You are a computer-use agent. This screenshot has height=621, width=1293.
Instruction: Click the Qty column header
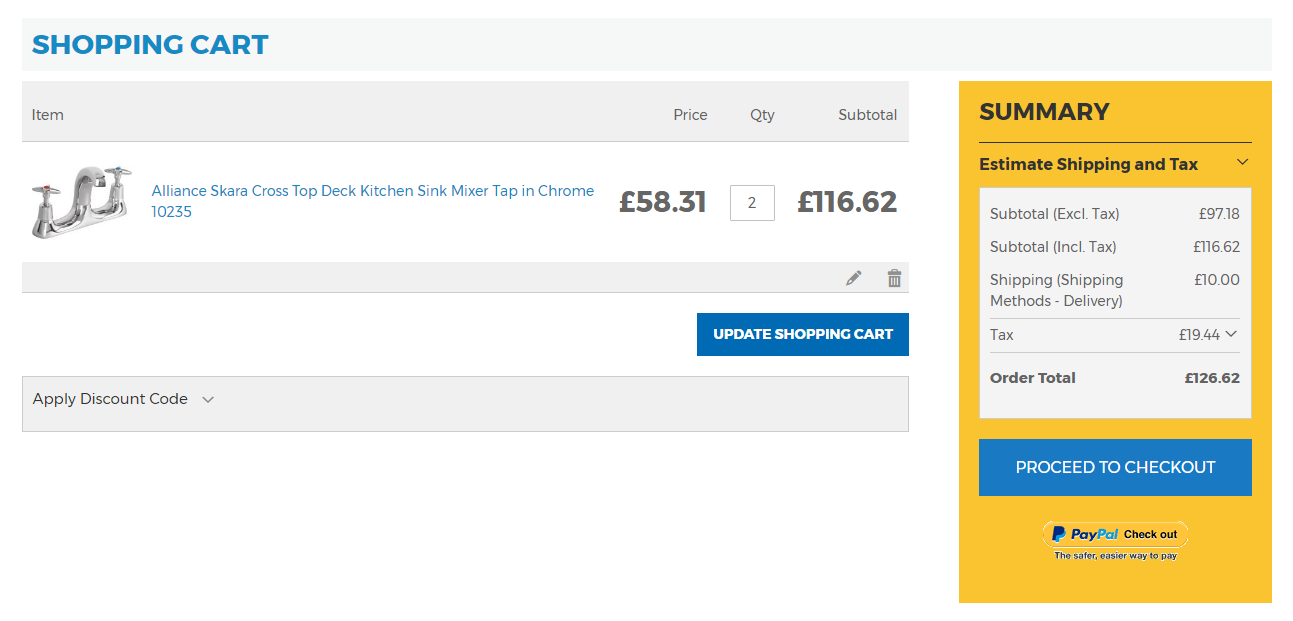[x=762, y=115]
